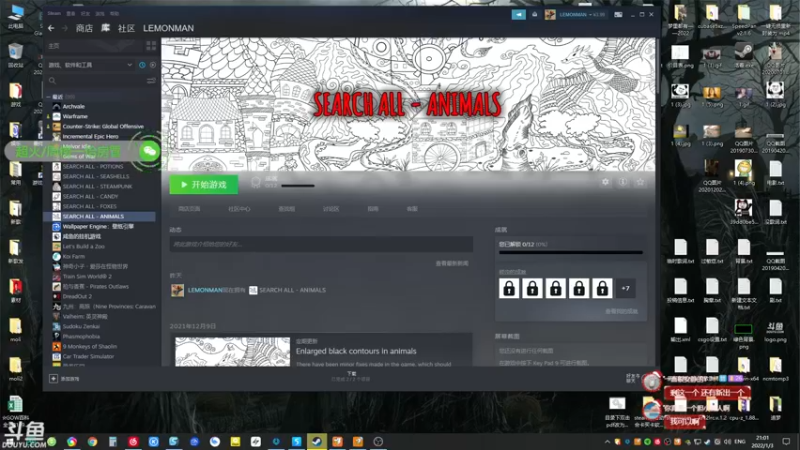Viewport: 800px width, 450px height.
Task: Open the 游戏 games menu
Action: tap(100, 14)
